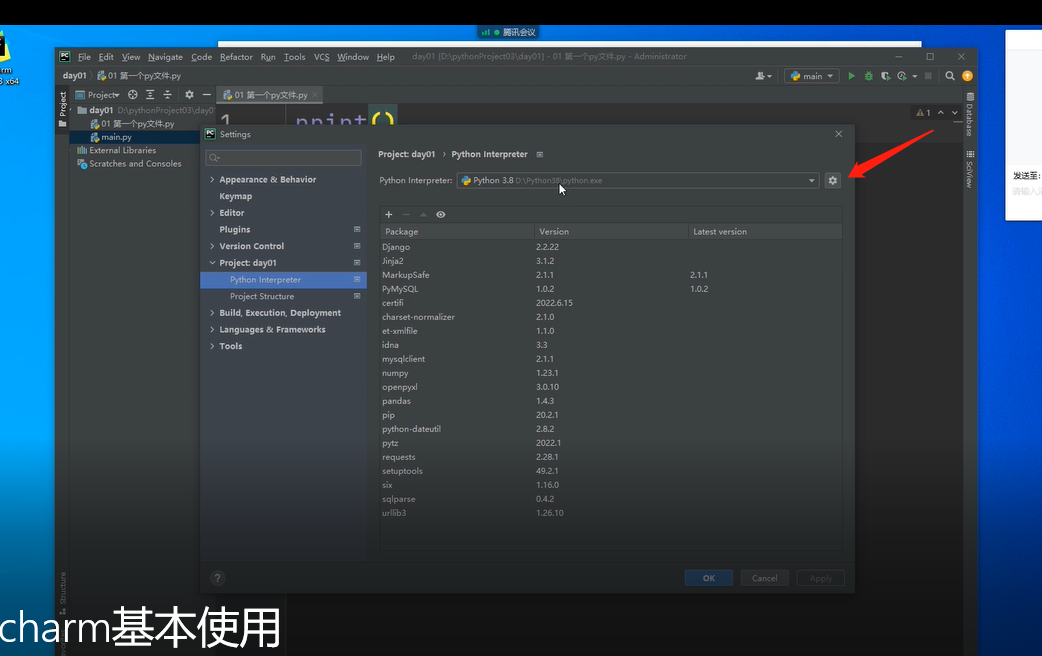Click the Tencent Meeting indicator at top
1042x656 pixels.
pos(508,32)
